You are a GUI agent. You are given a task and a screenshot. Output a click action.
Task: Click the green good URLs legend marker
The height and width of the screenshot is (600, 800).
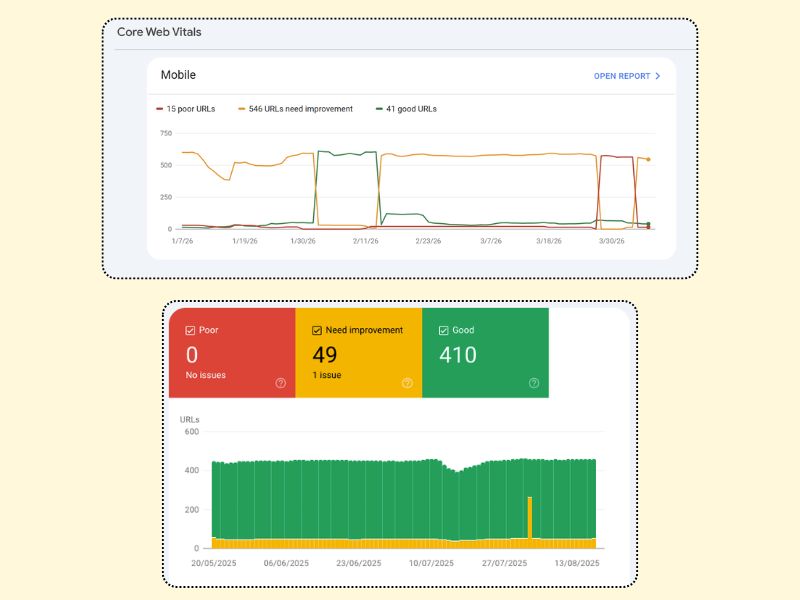point(379,109)
